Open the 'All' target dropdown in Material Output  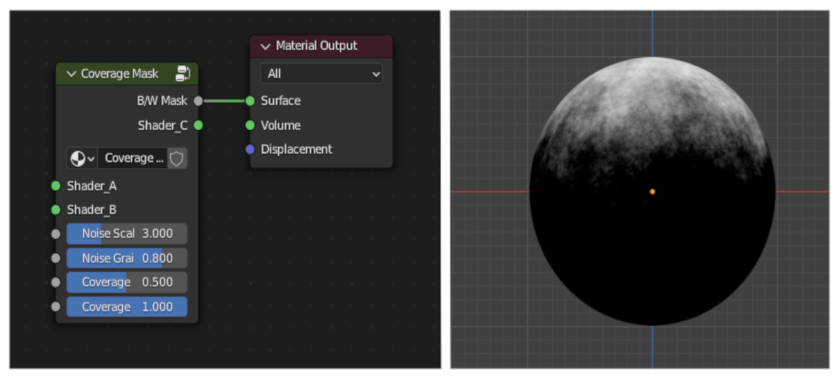point(321,73)
